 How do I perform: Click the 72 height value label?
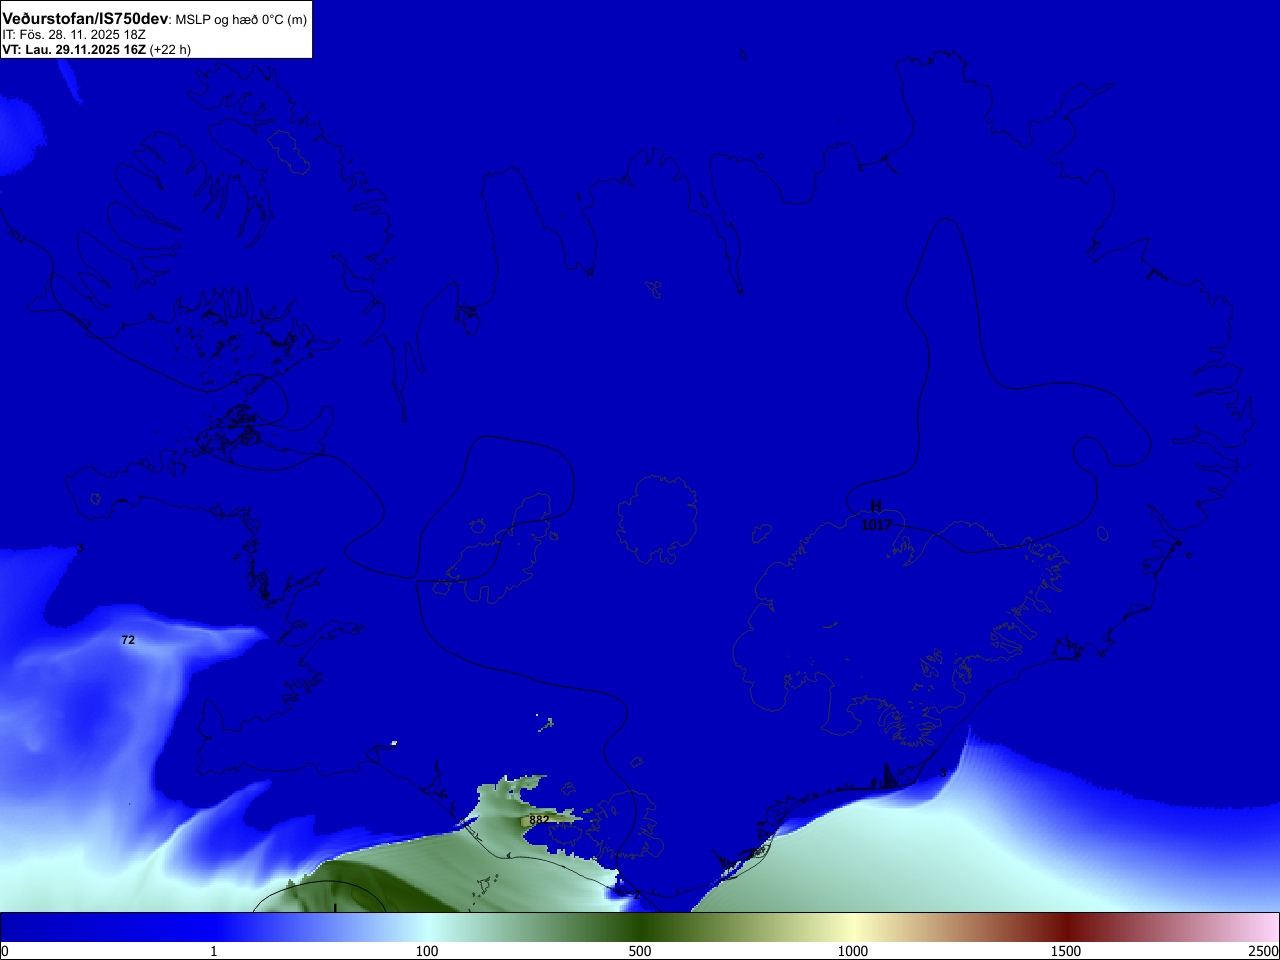point(128,640)
